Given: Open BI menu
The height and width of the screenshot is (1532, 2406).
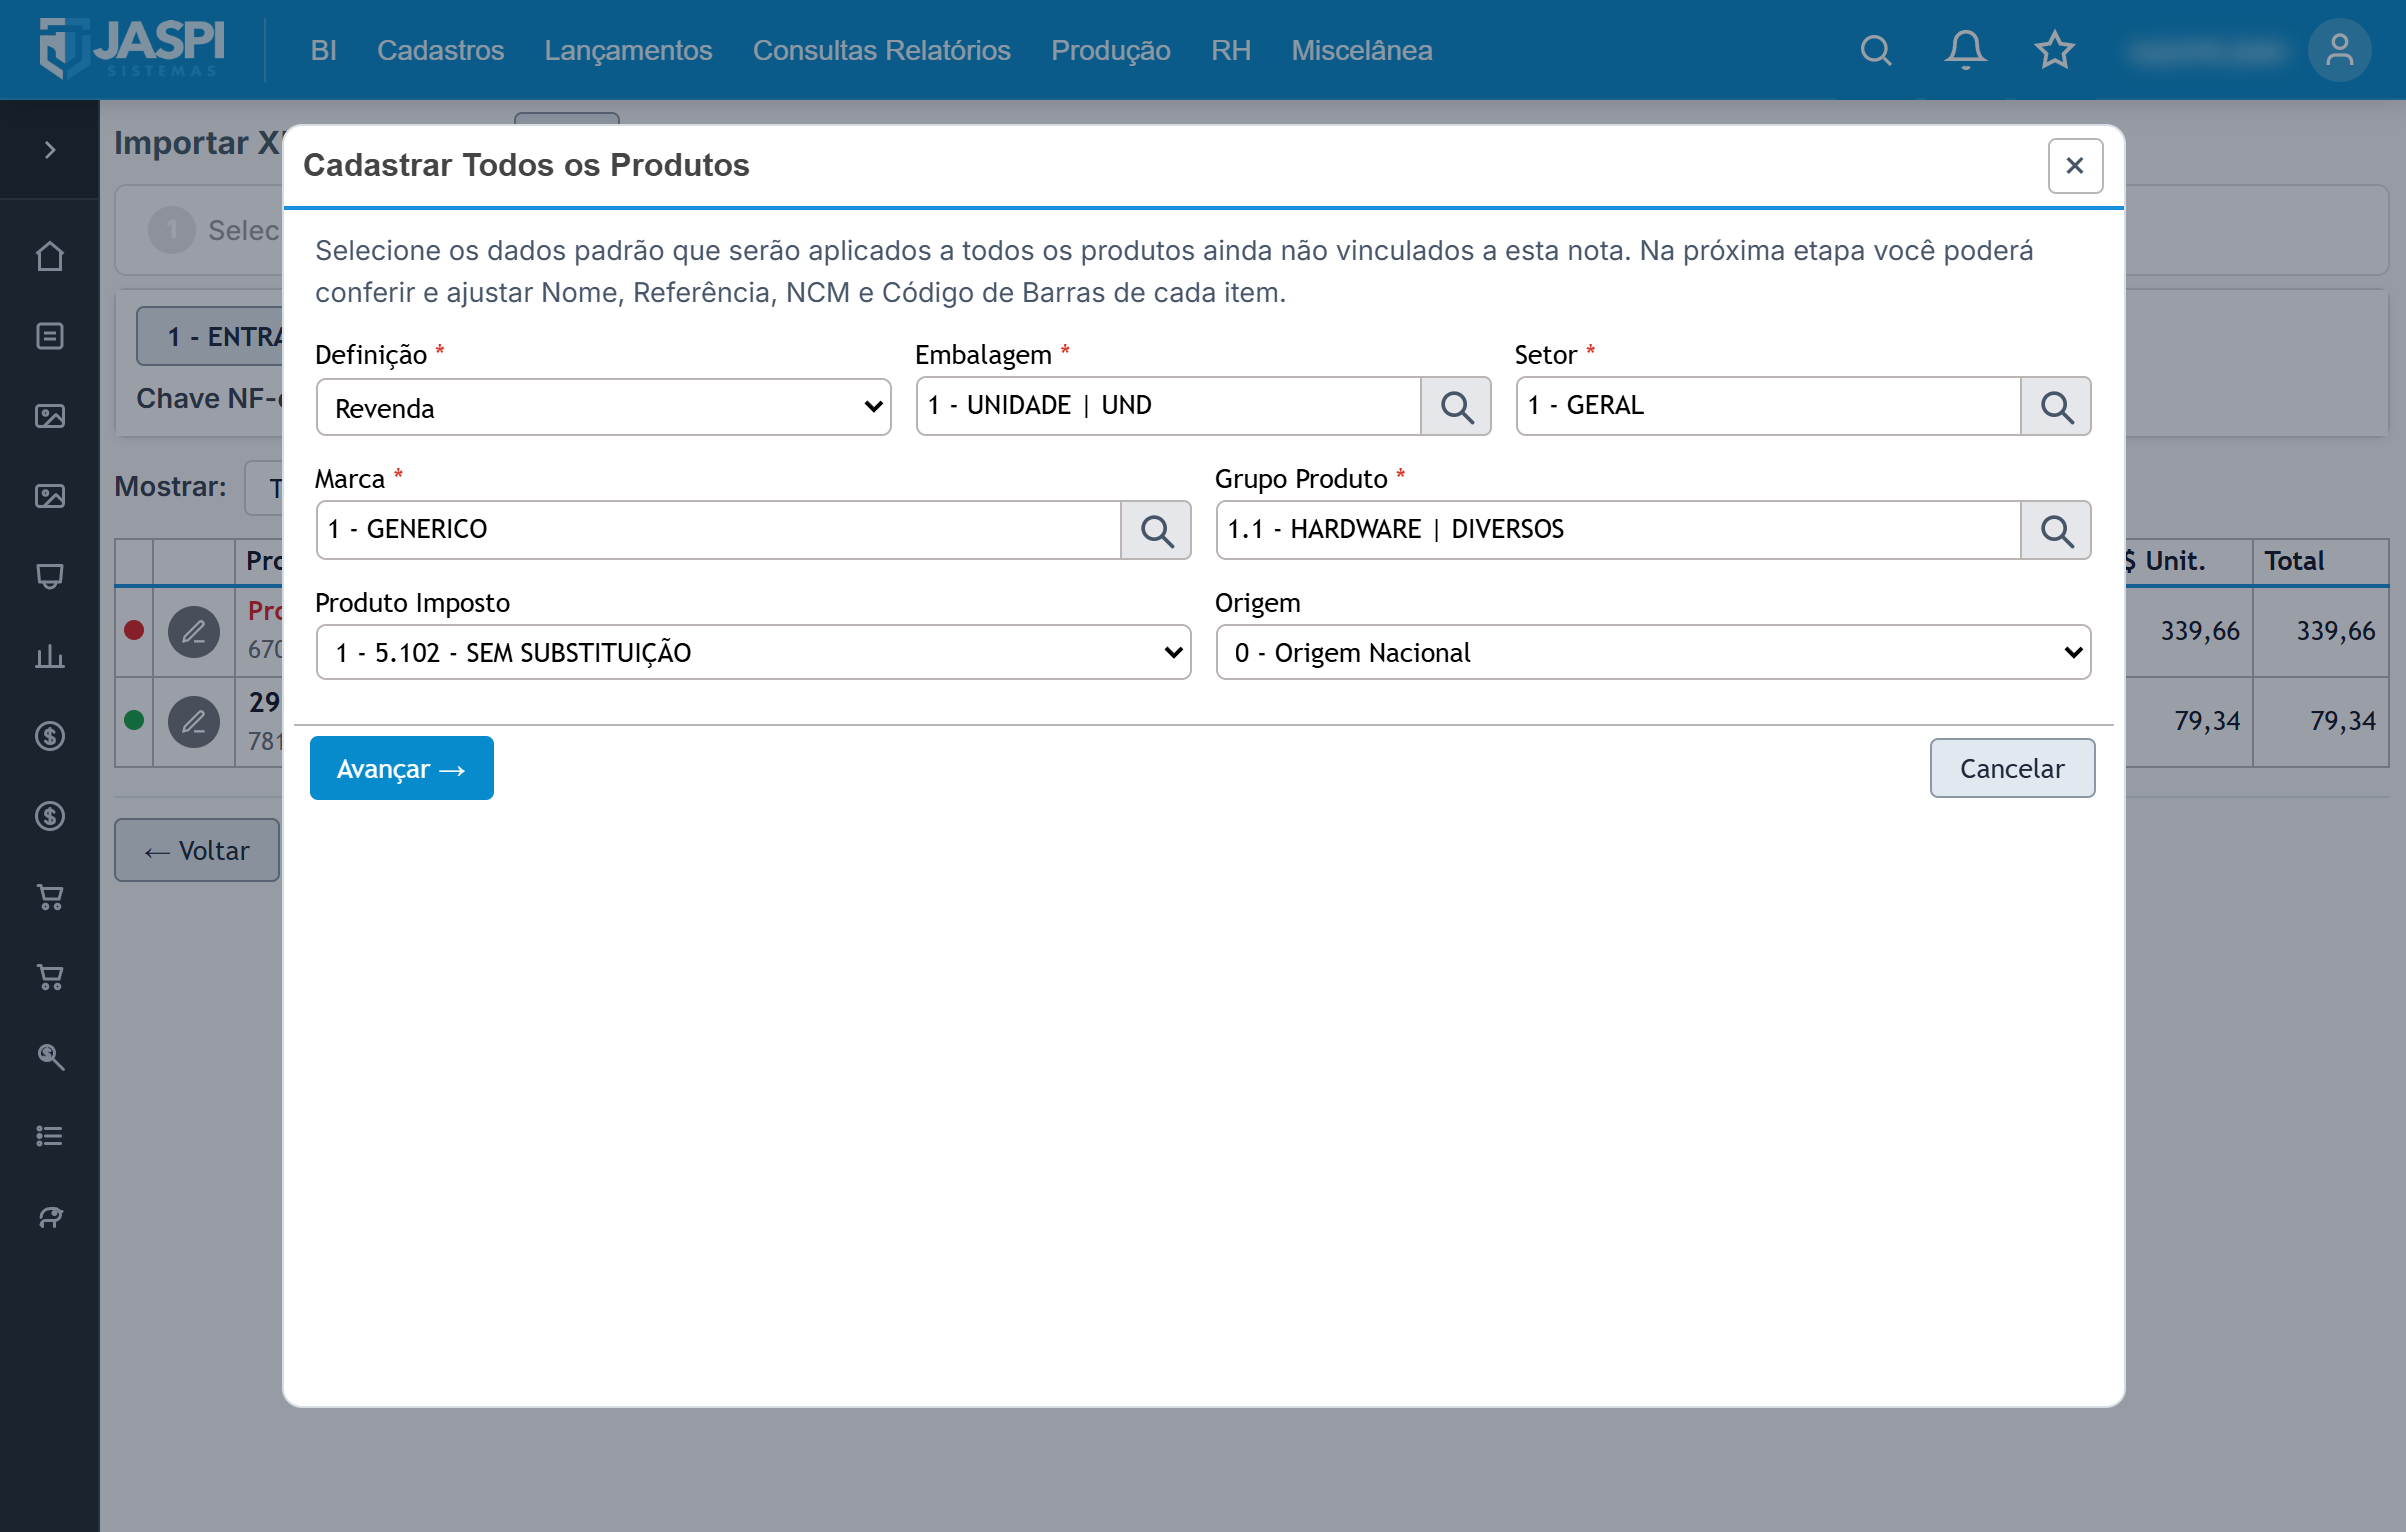Looking at the screenshot, I should 323,50.
